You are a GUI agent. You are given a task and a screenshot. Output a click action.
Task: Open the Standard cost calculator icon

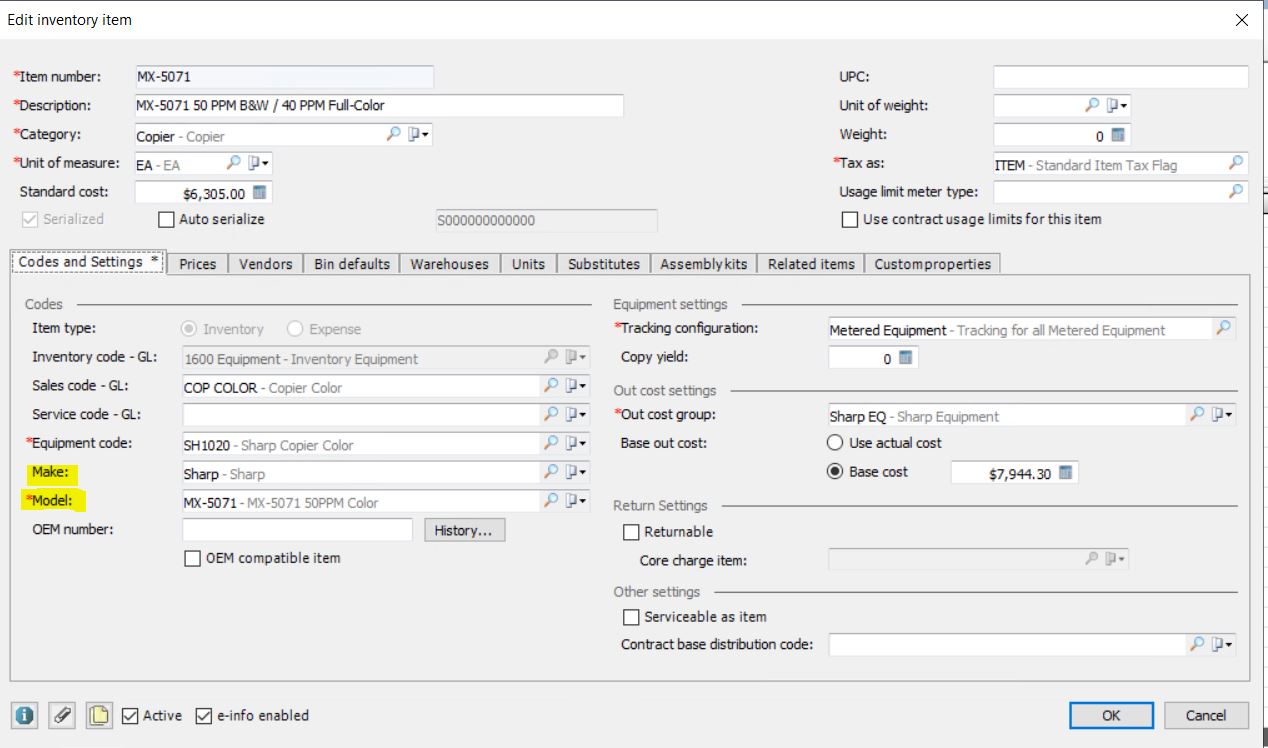click(260, 192)
